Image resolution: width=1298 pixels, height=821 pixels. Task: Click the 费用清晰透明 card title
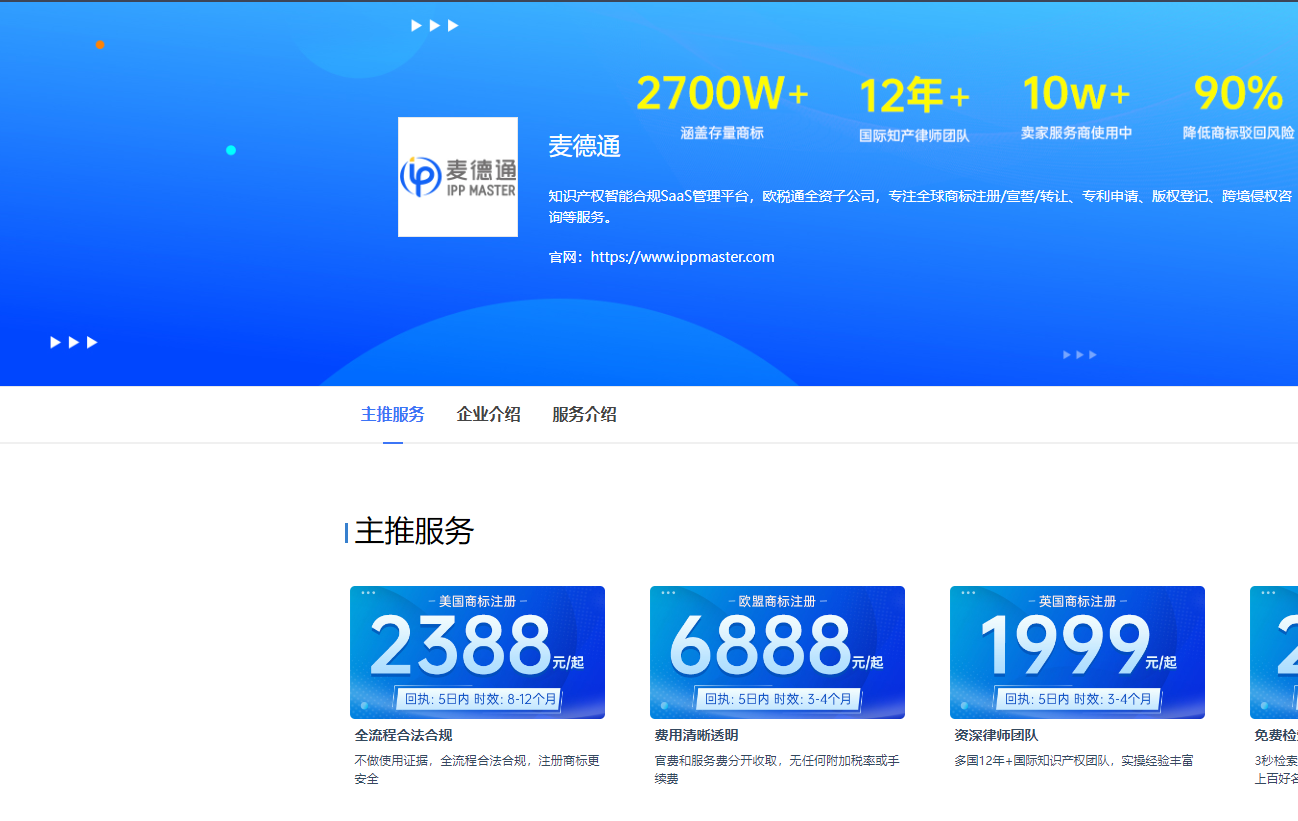(696, 735)
